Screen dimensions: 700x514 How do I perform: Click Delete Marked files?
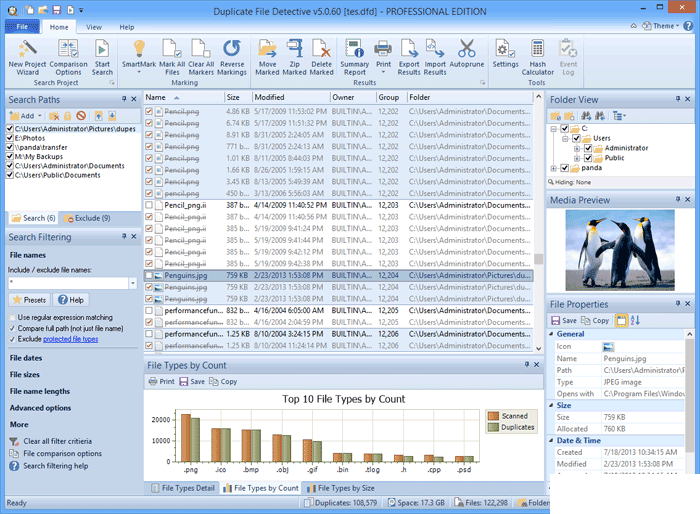[x=321, y=57]
